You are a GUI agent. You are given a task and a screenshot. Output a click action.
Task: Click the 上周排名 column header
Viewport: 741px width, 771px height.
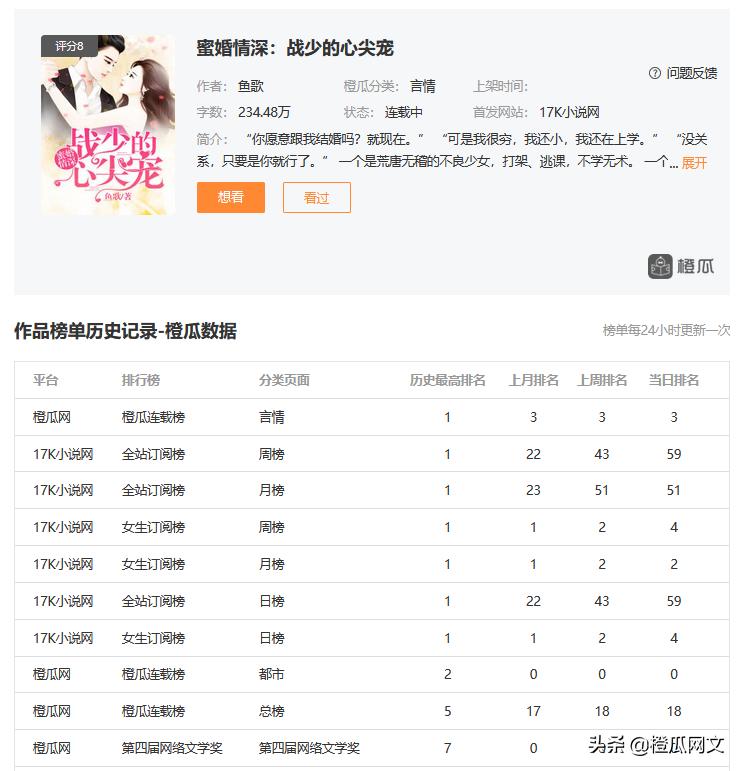(602, 380)
